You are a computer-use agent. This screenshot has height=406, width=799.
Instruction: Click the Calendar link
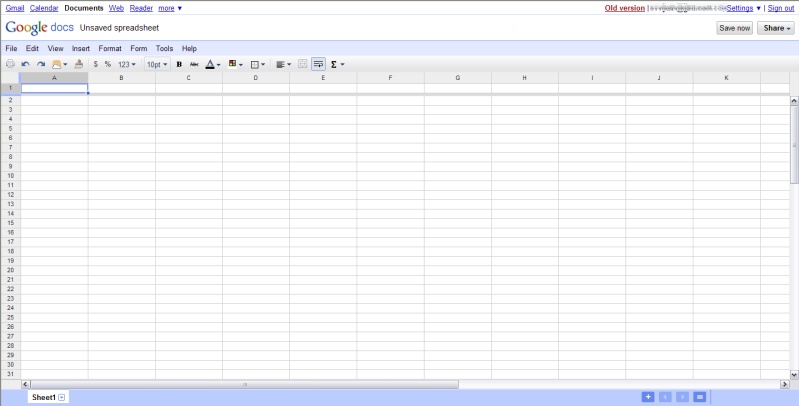click(44, 8)
